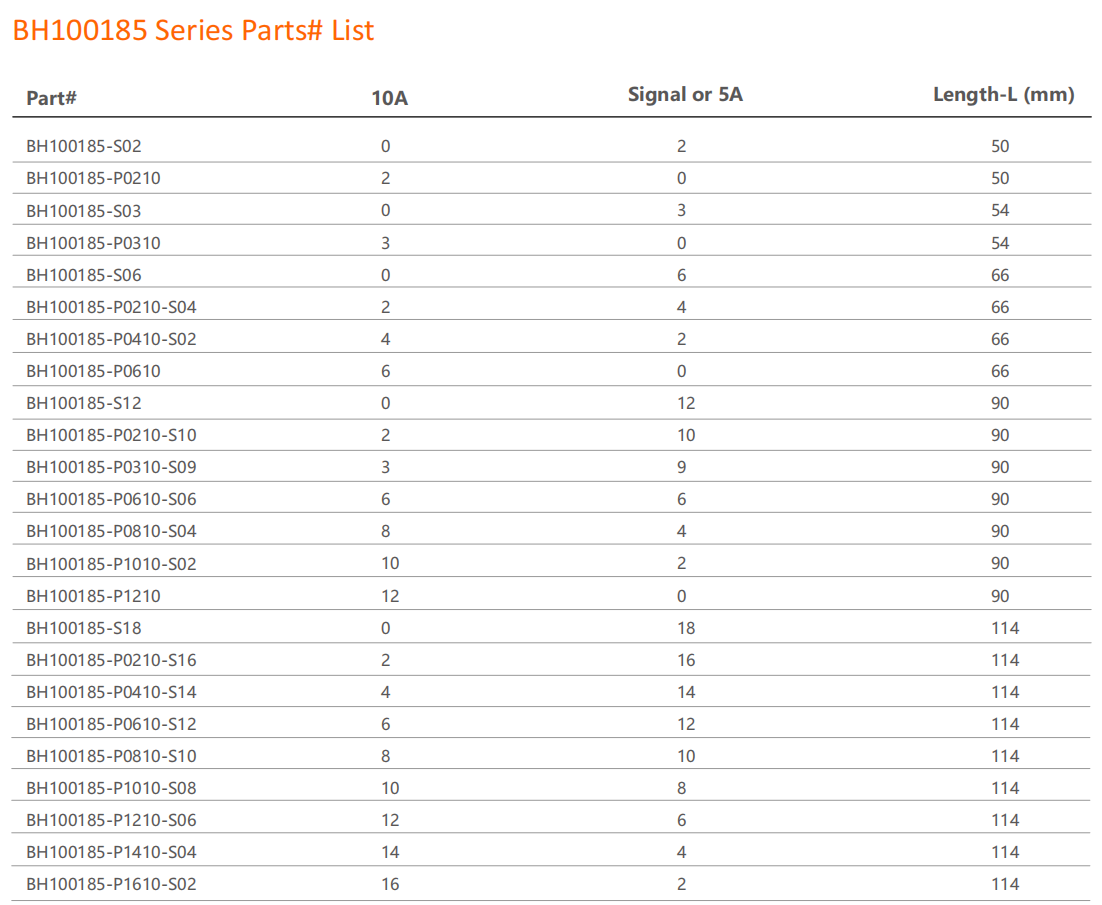Select the BH100185-P0610-S06 row

[x=118, y=499]
